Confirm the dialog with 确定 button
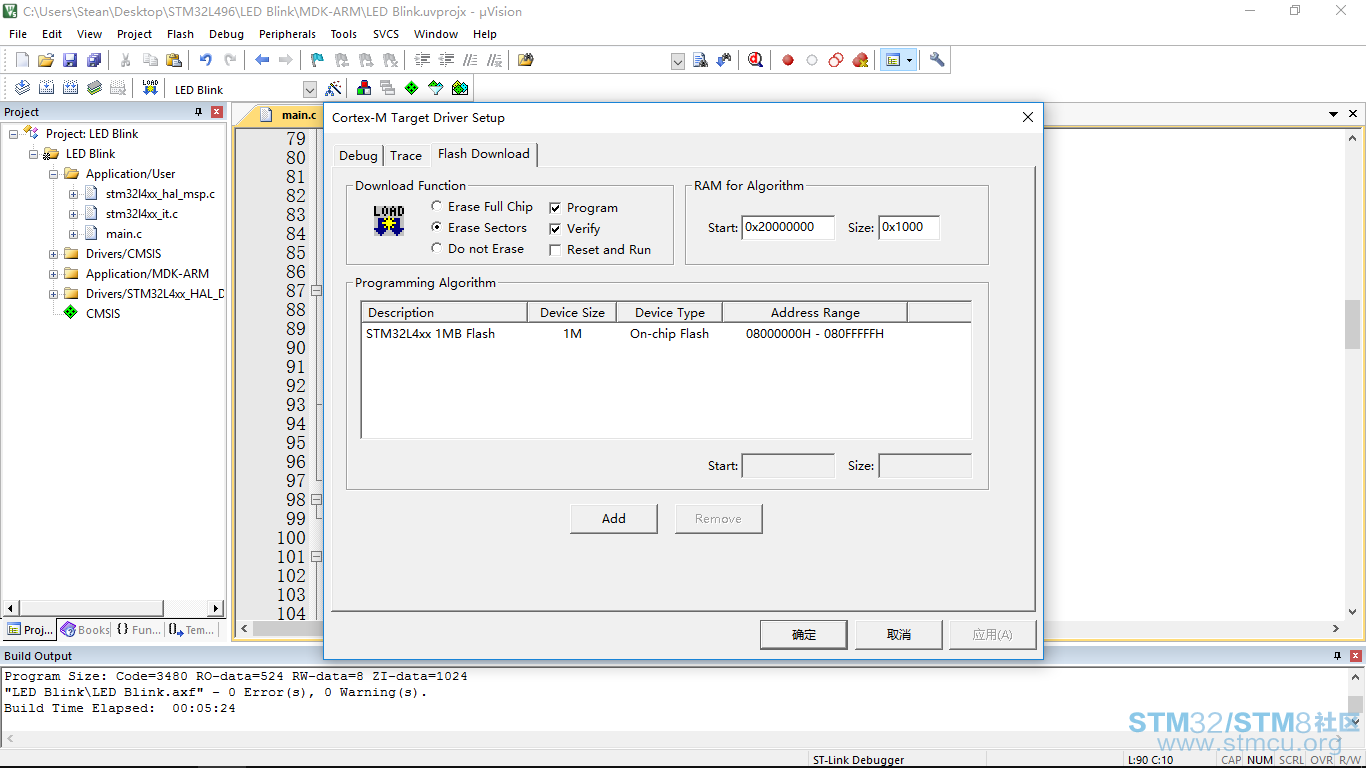The image size is (1366, 768). tap(804, 635)
